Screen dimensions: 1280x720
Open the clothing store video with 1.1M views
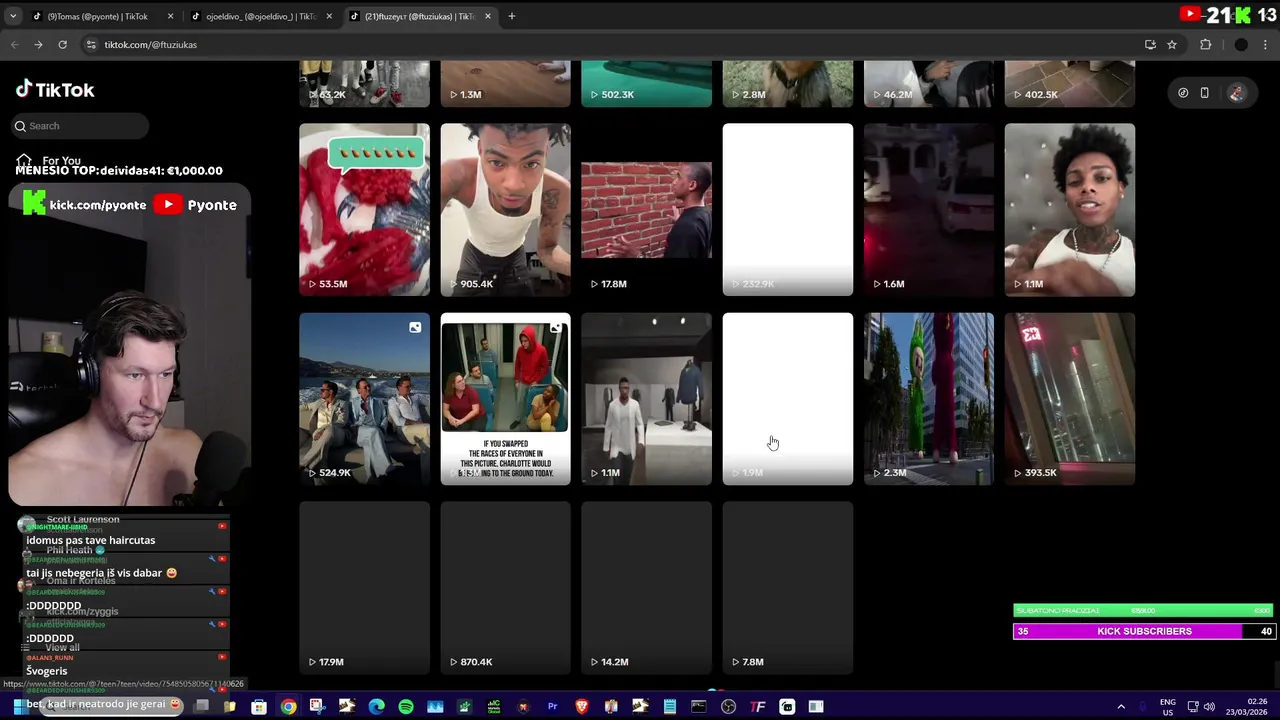point(646,398)
